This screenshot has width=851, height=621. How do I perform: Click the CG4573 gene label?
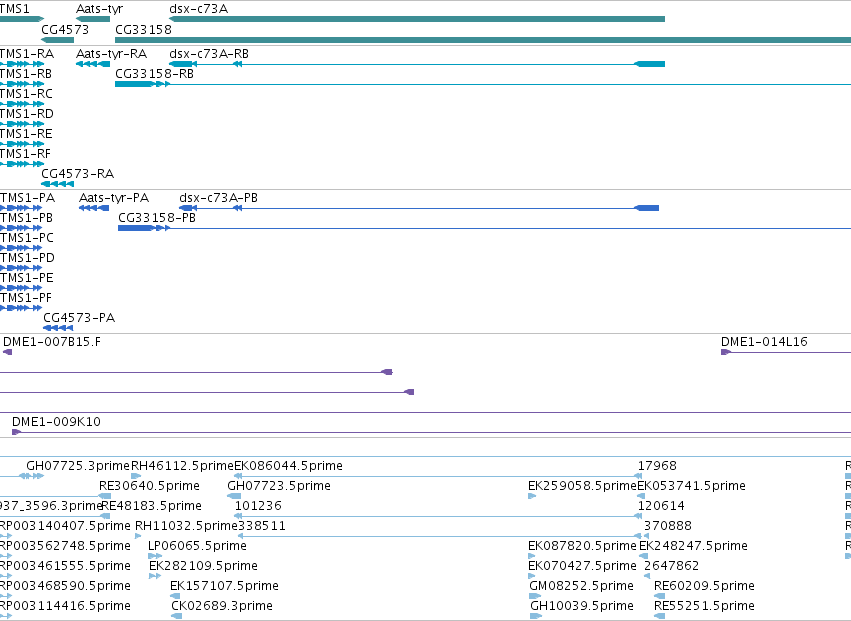[65, 30]
